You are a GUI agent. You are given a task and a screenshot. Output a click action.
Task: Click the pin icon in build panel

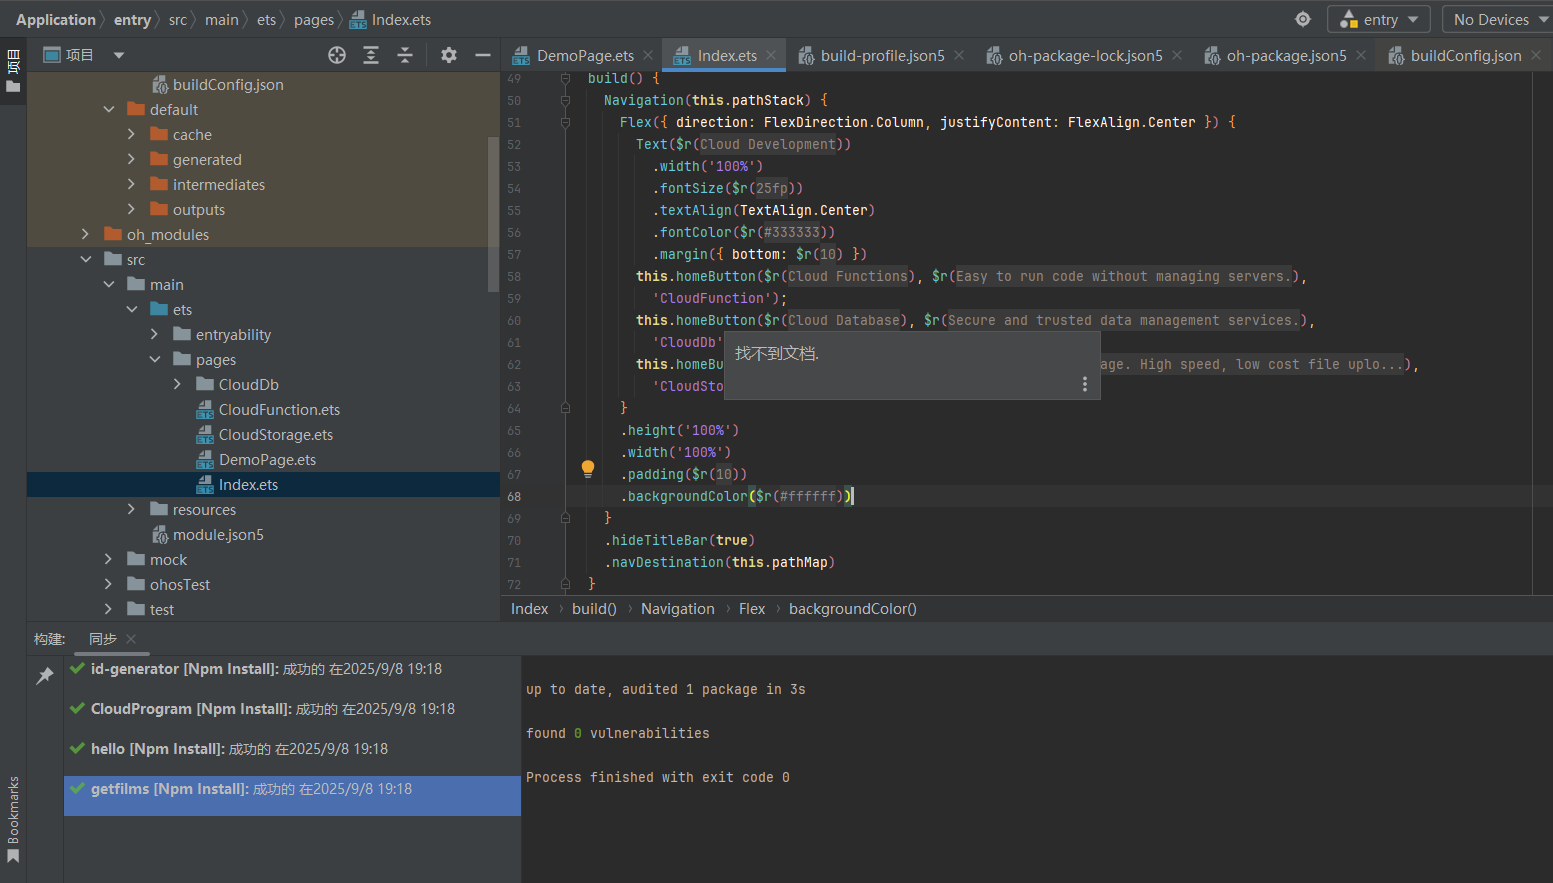(45, 676)
